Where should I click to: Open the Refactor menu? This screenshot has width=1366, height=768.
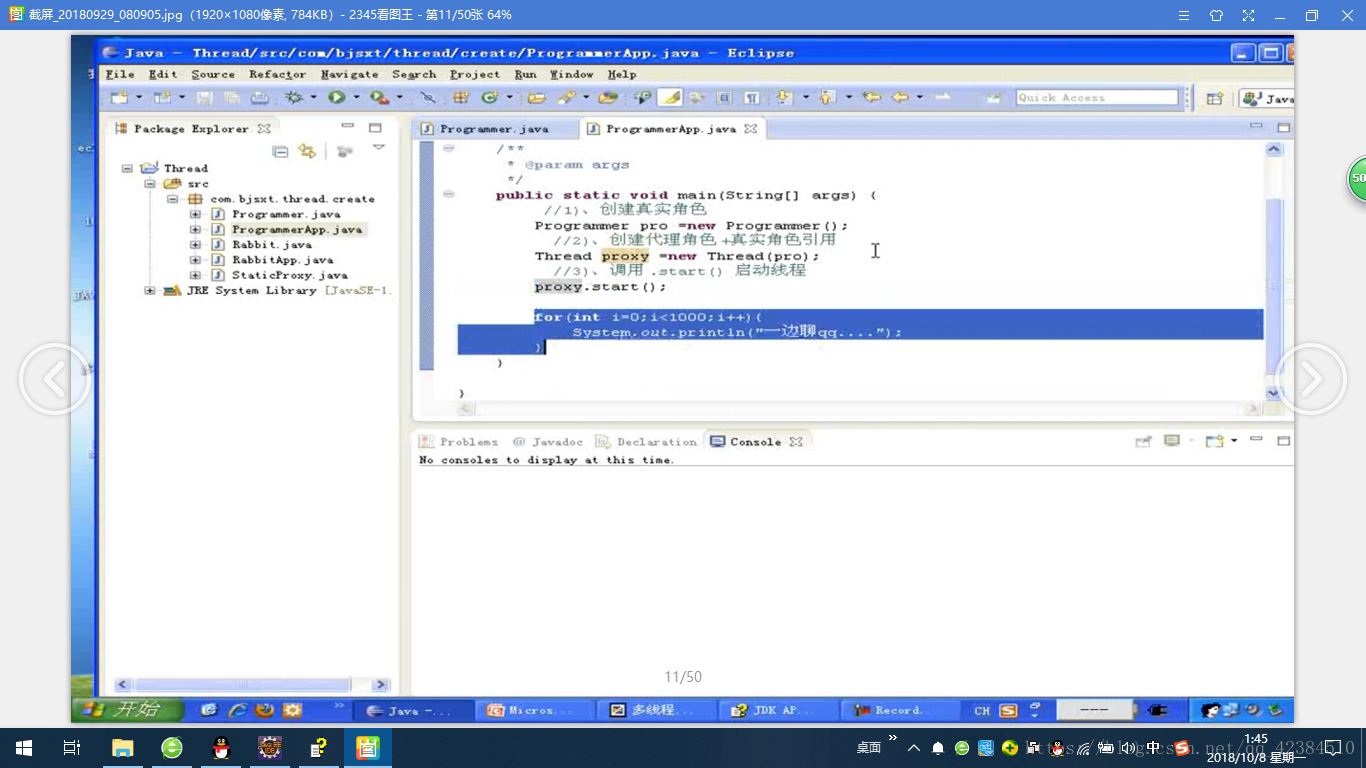coord(278,74)
